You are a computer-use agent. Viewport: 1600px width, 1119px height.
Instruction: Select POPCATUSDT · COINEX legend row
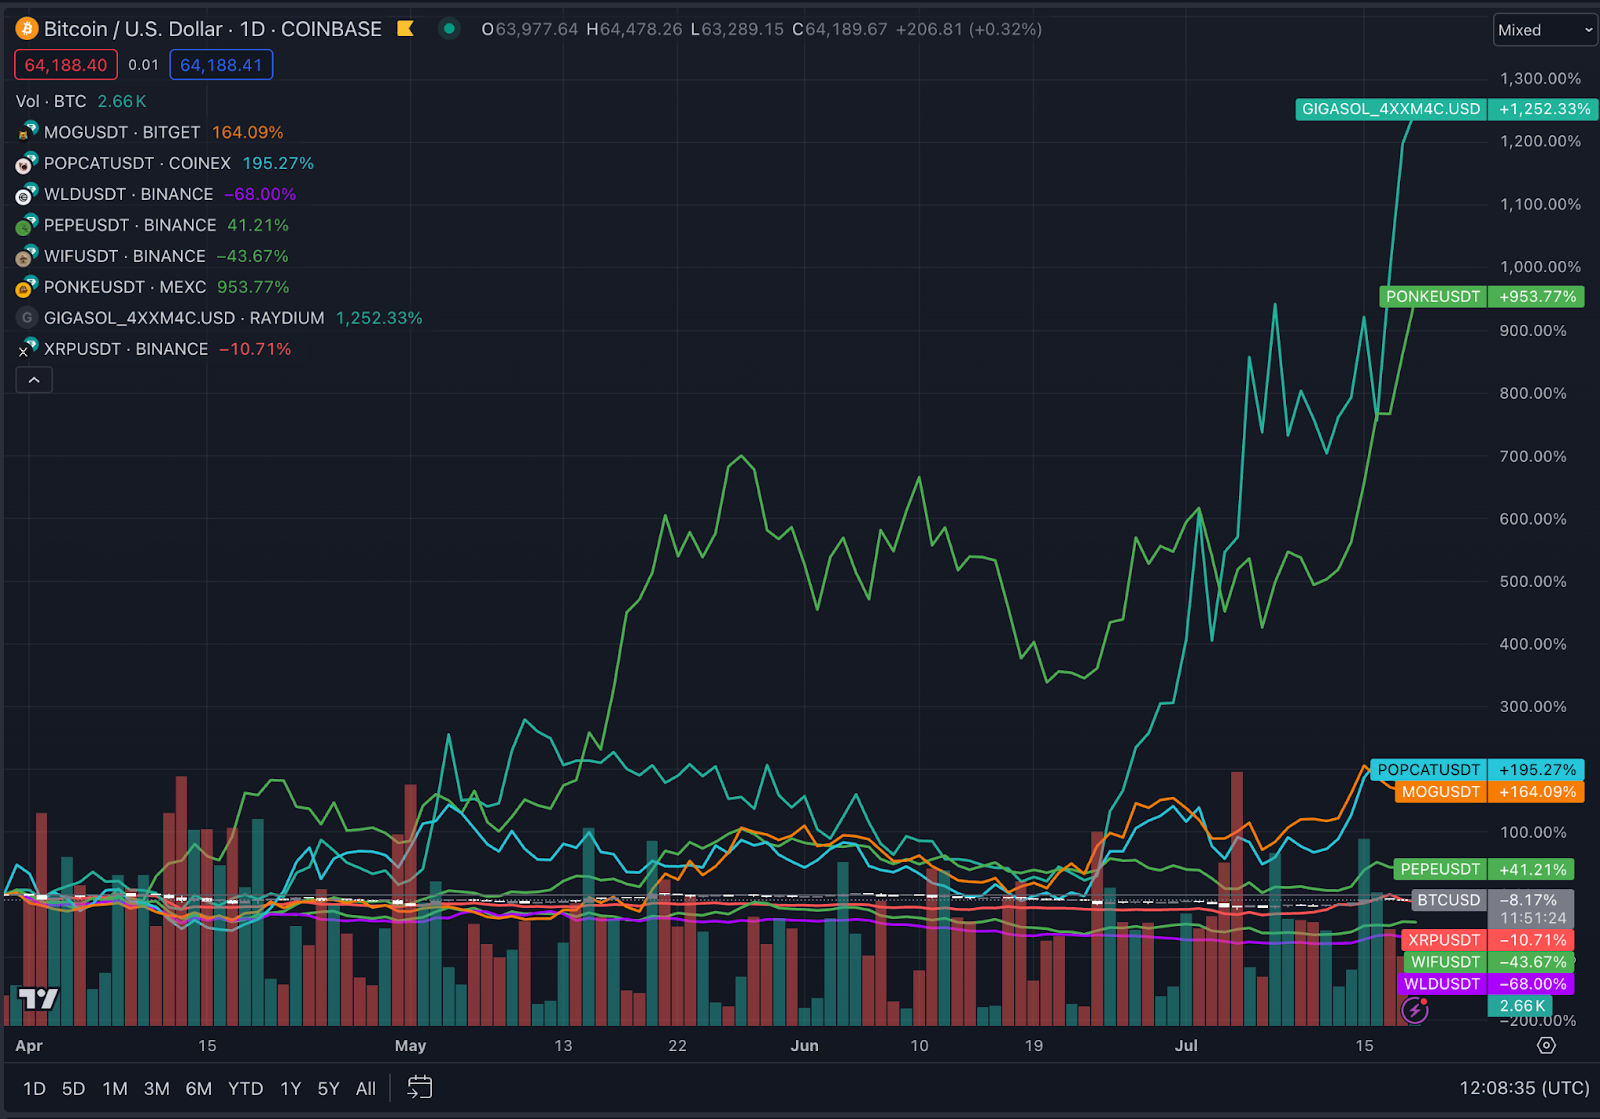pyautogui.click(x=165, y=163)
